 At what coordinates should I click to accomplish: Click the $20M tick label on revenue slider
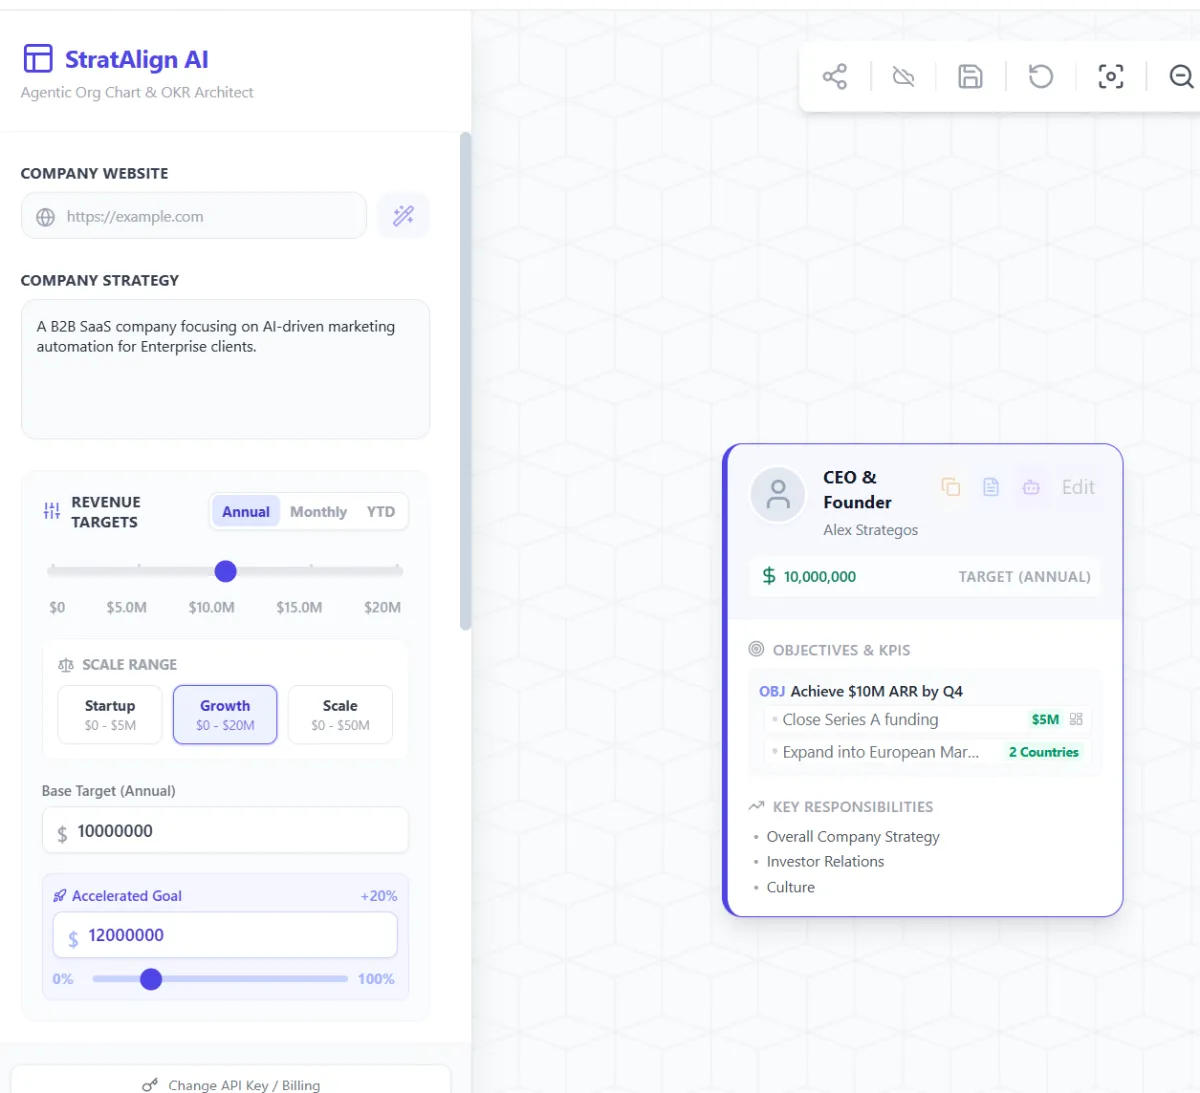383,607
